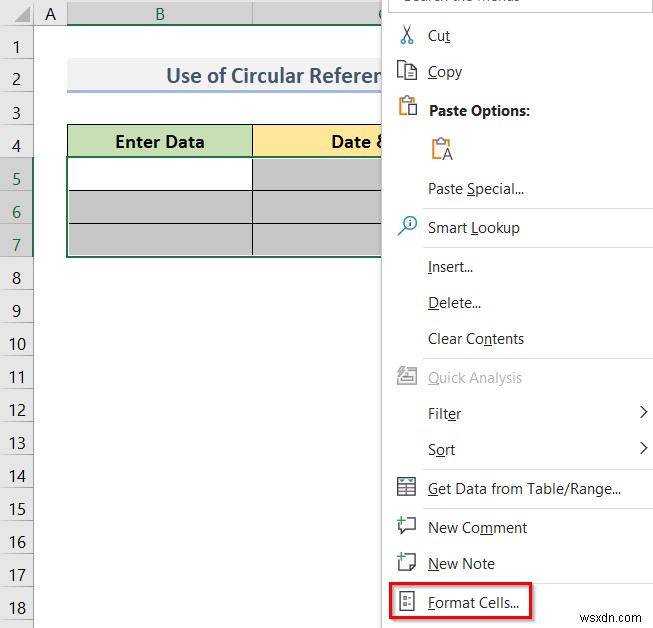Select Smart Lookup menu entry
The image size is (653, 628).
[x=474, y=228]
